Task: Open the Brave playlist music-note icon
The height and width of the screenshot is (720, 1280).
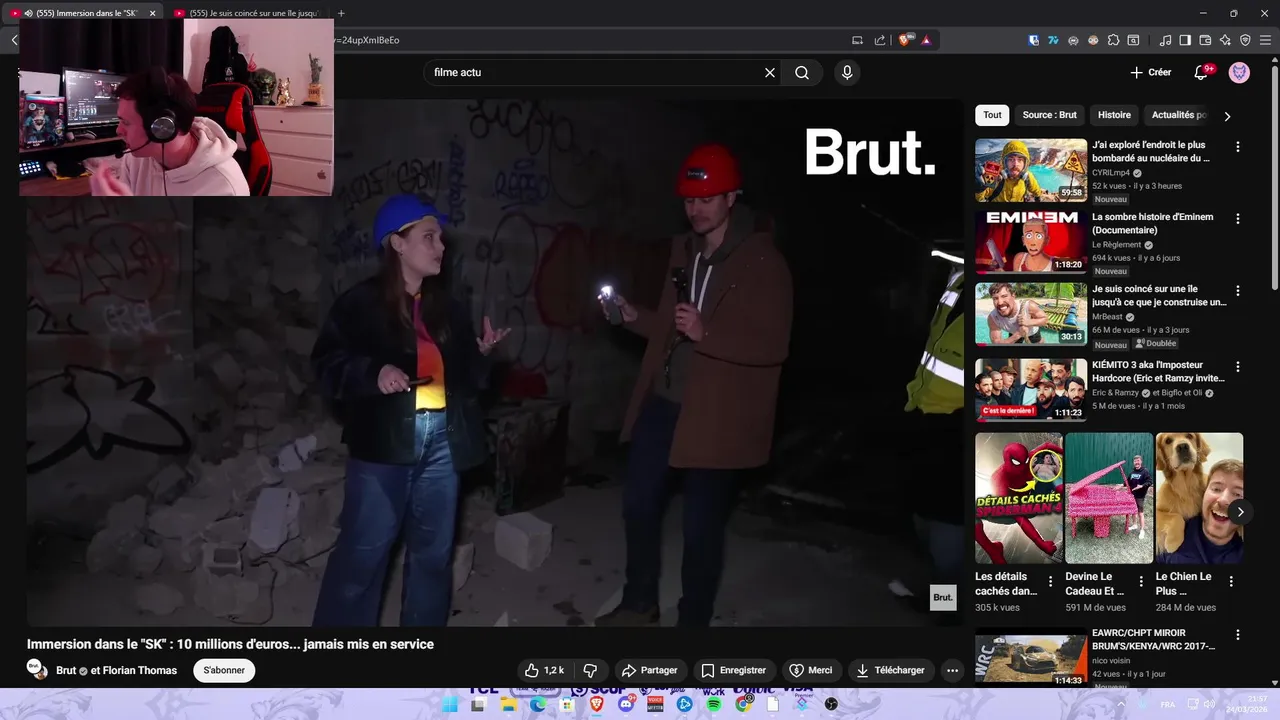Action: tap(1166, 40)
